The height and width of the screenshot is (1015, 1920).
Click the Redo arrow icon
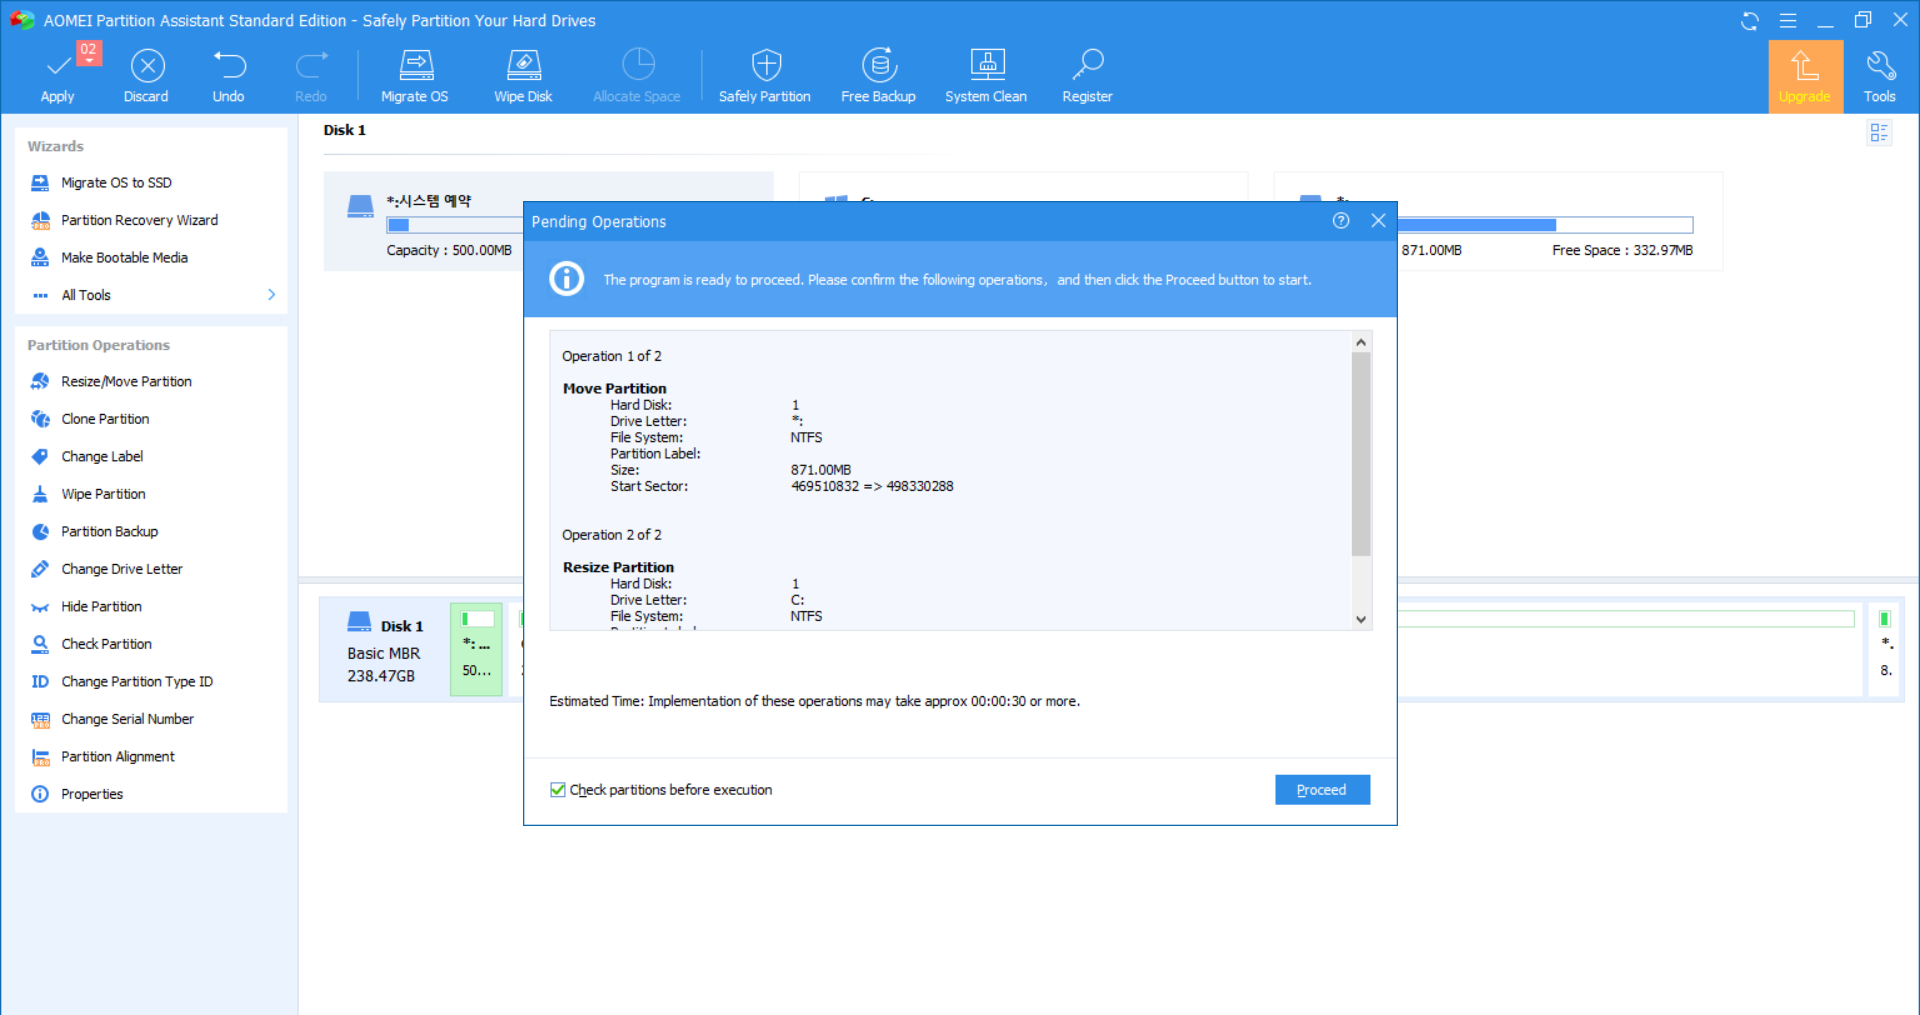pyautogui.click(x=311, y=66)
